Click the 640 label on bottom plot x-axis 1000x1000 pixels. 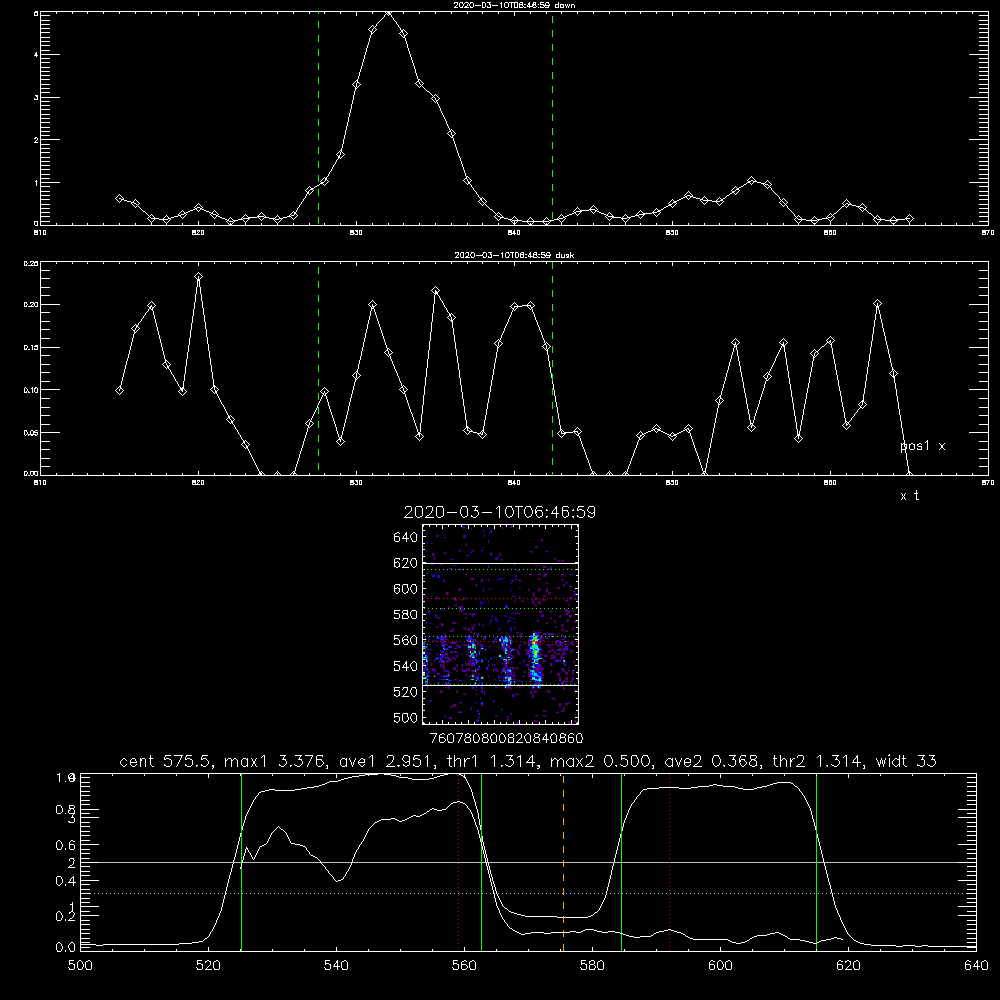pos(976,965)
